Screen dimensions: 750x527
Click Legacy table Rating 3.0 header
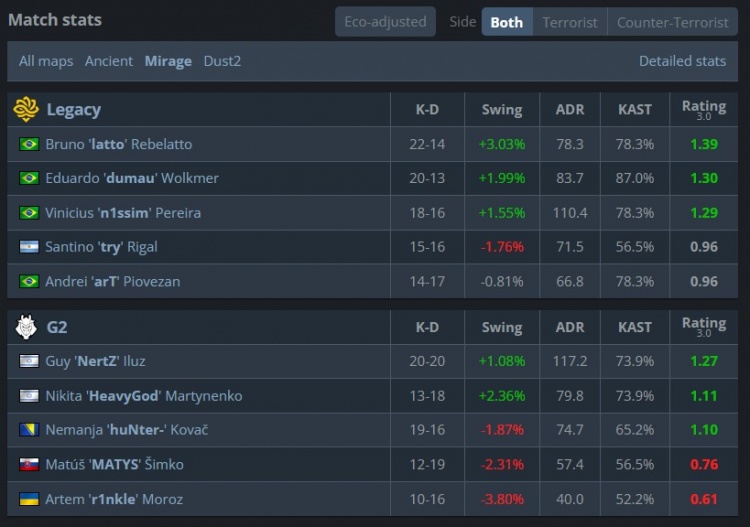click(x=704, y=110)
